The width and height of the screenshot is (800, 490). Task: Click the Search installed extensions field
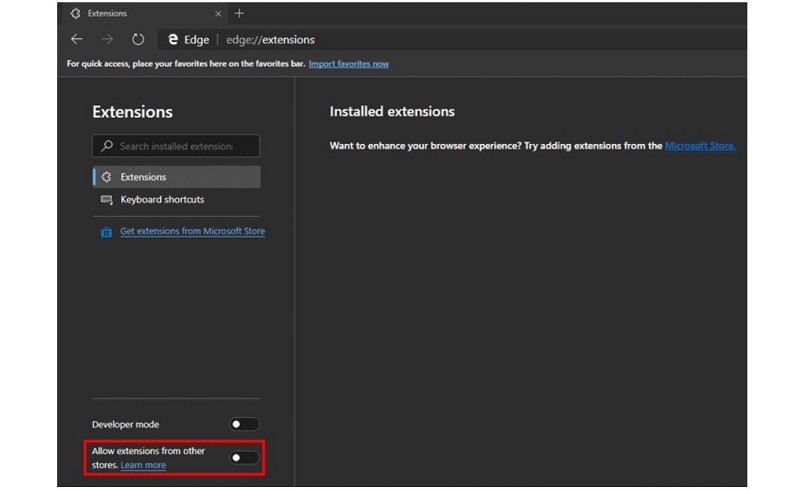[x=176, y=146]
